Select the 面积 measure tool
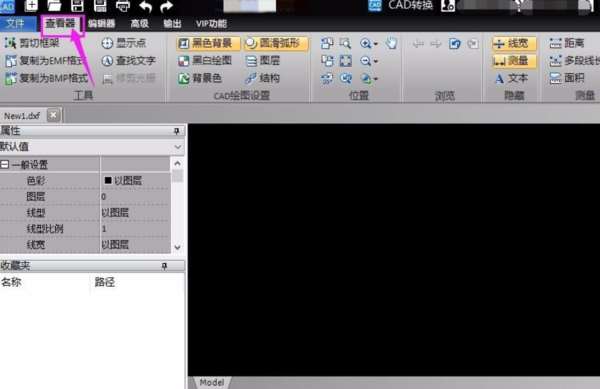Image resolution: width=600 pixels, height=389 pixels. (x=567, y=78)
